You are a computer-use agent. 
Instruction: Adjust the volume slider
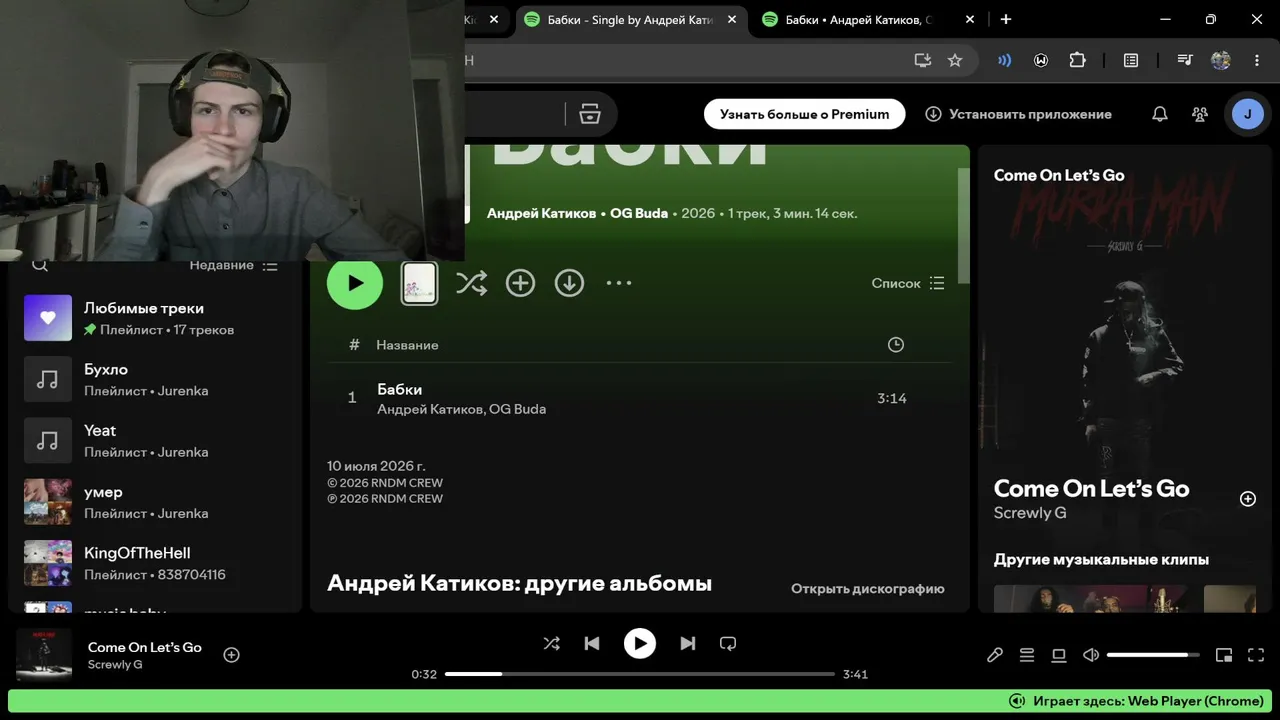point(1153,655)
